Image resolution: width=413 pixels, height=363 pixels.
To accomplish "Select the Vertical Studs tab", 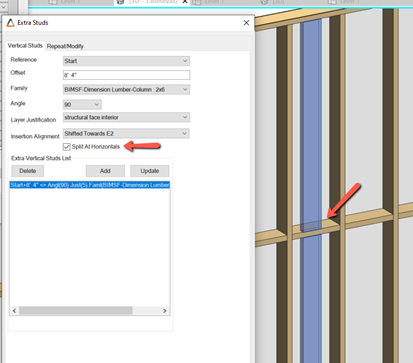I will pyautogui.click(x=25, y=46).
